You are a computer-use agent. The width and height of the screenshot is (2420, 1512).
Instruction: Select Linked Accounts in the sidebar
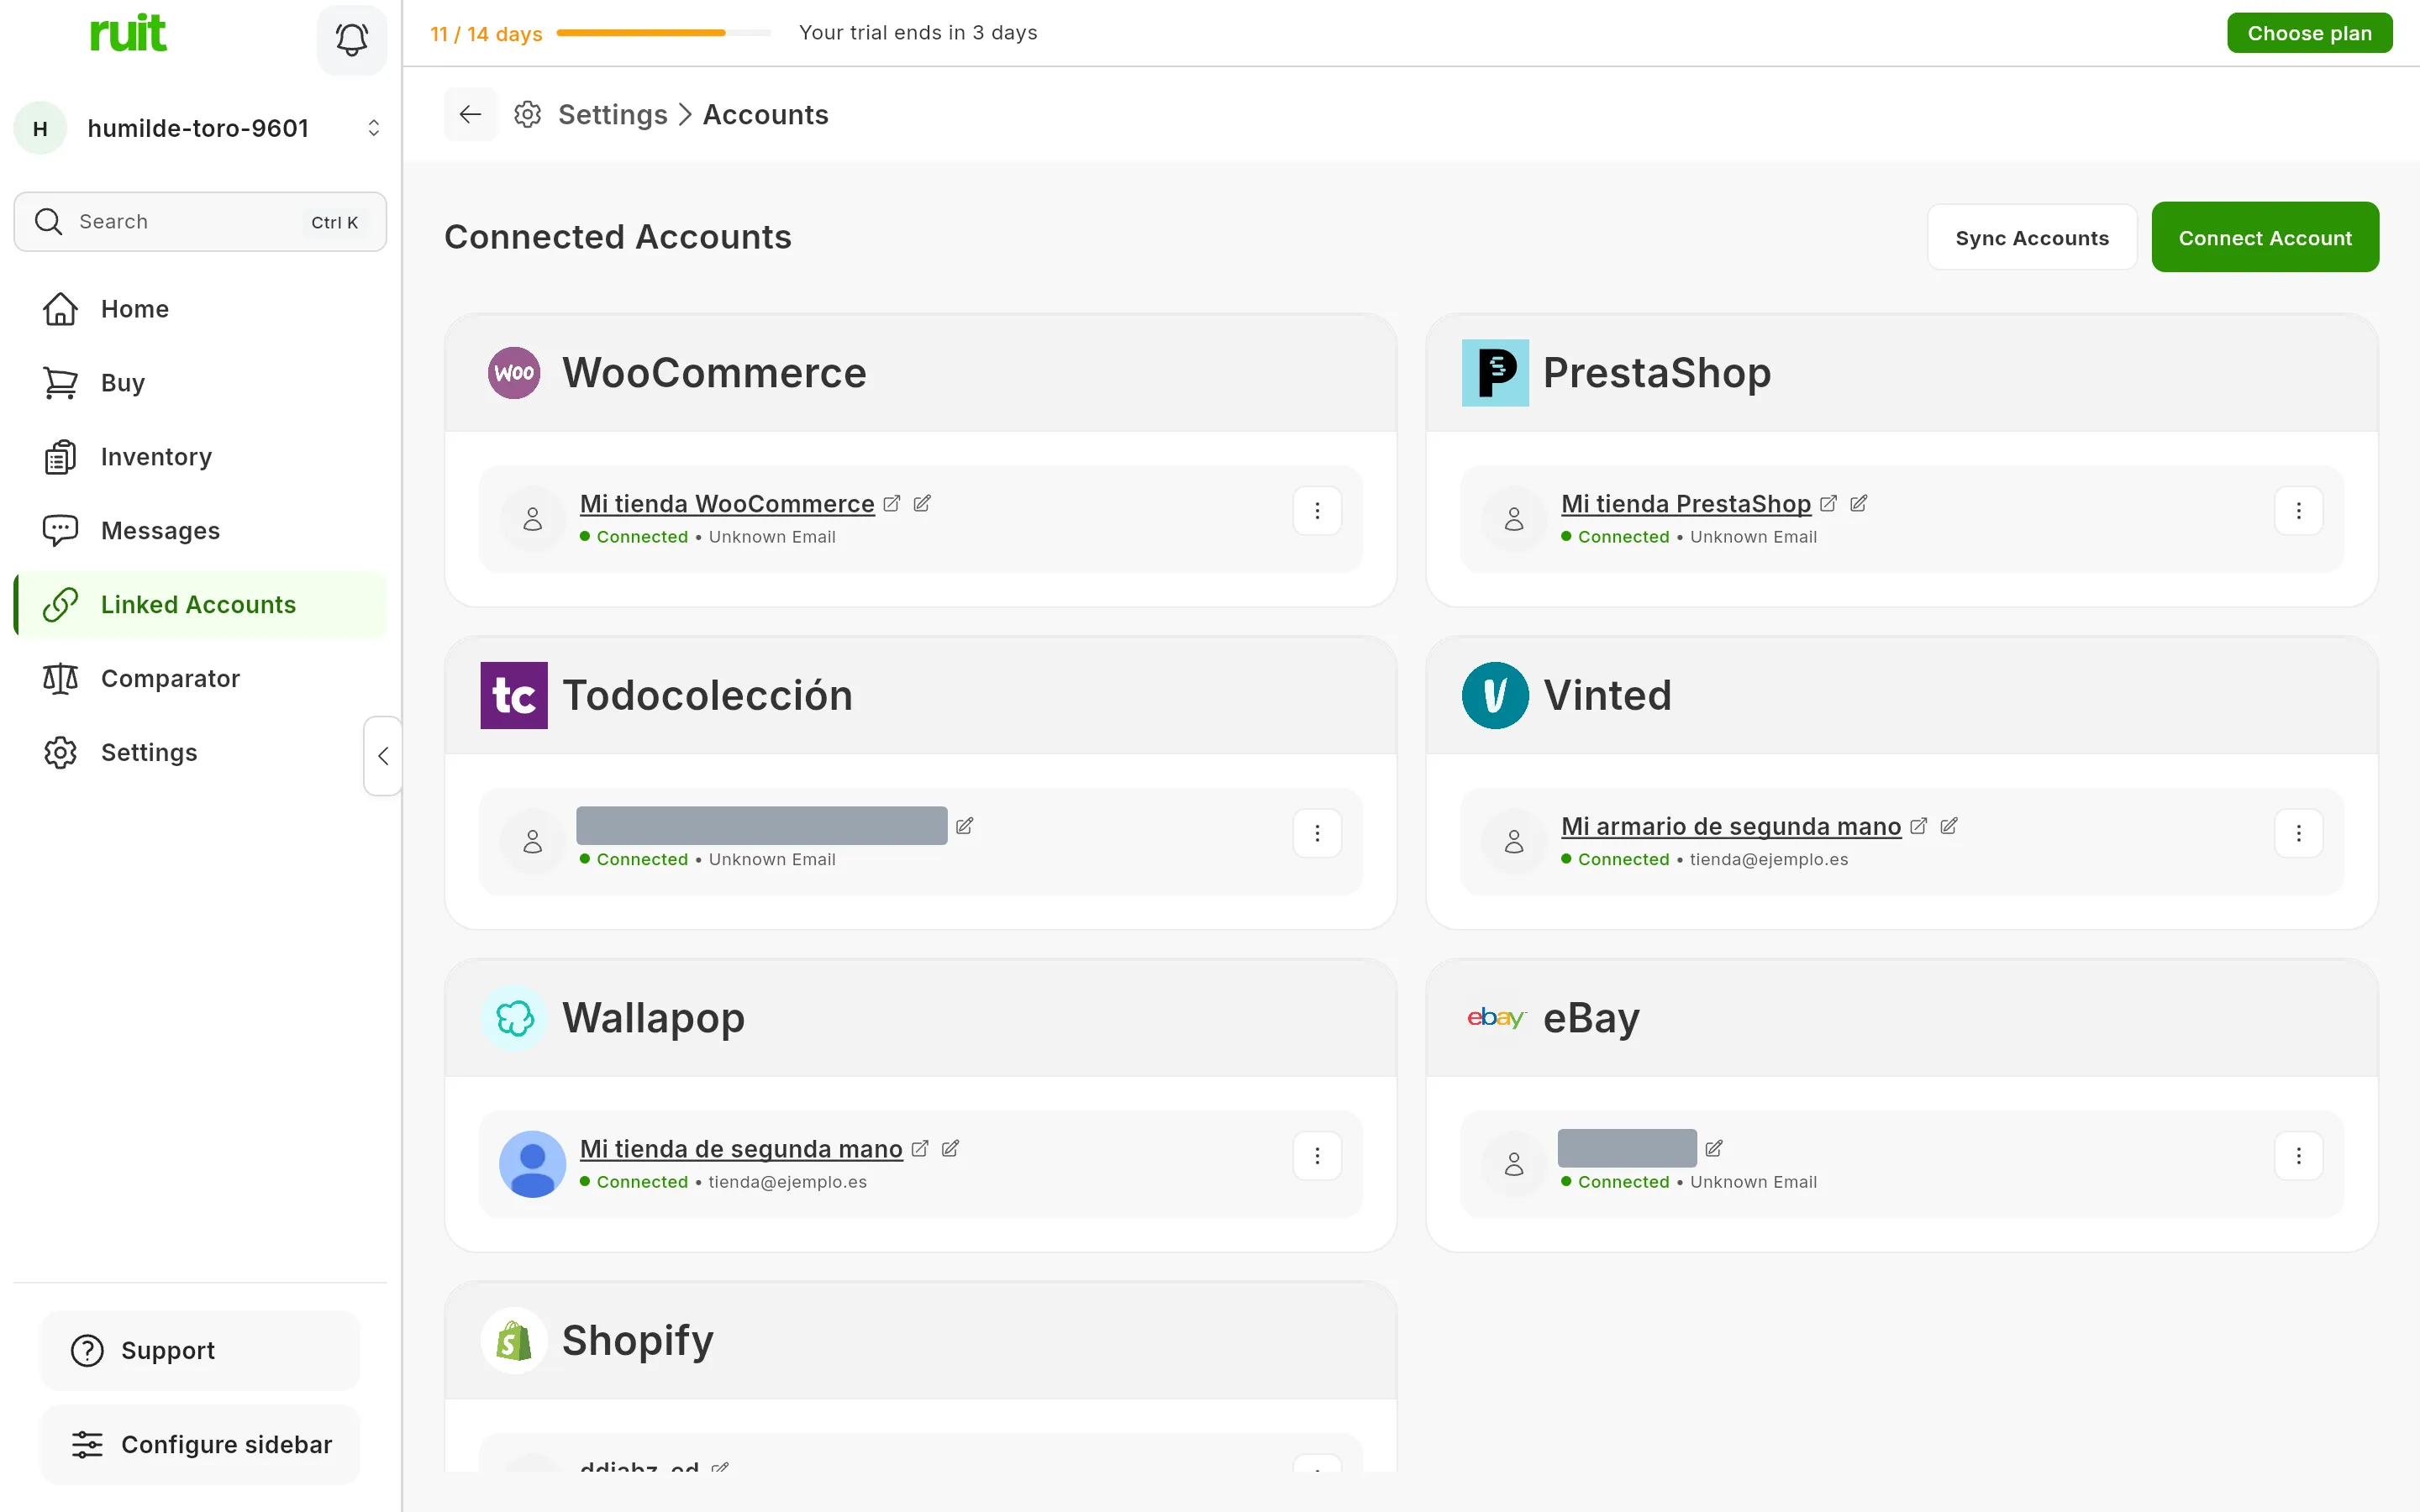click(200, 605)
